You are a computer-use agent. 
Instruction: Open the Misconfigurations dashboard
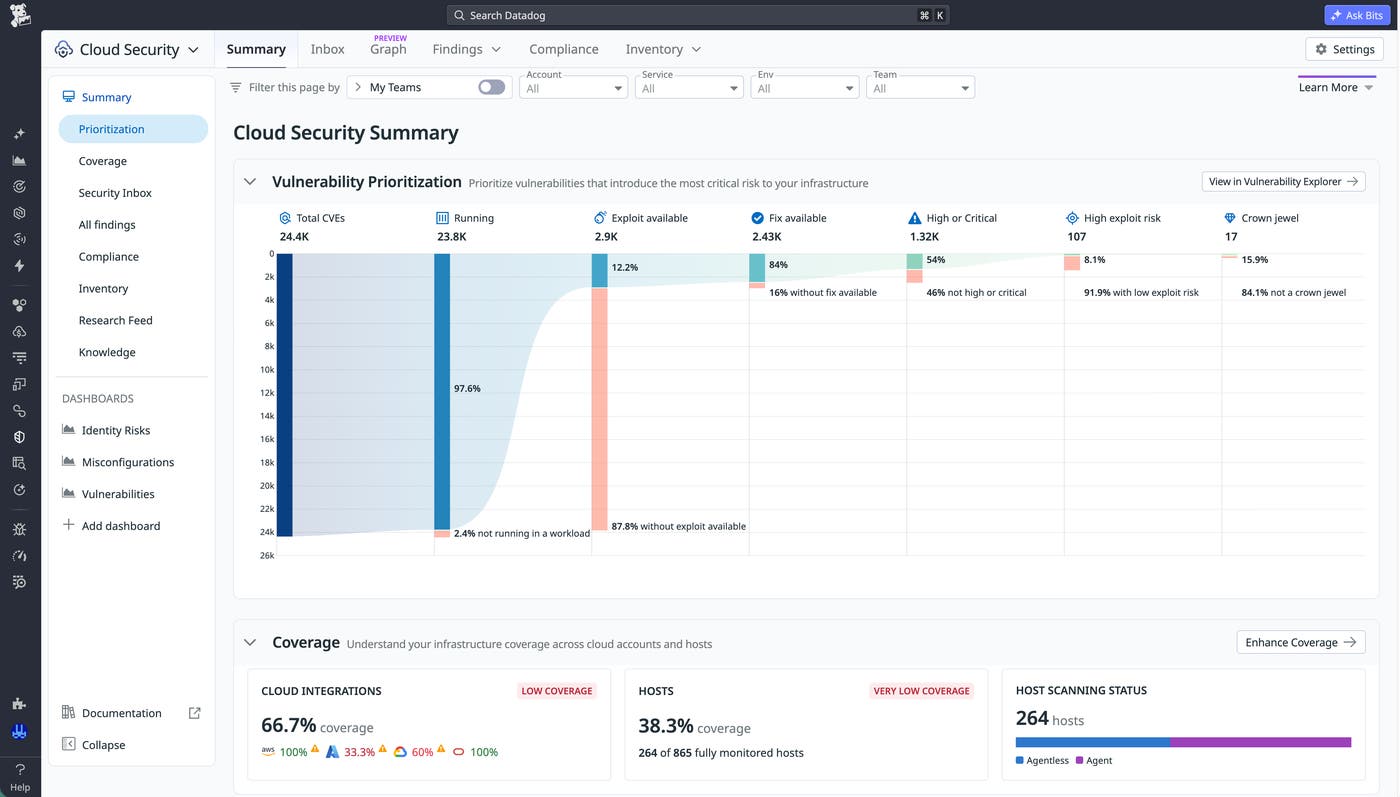[118, 462]
